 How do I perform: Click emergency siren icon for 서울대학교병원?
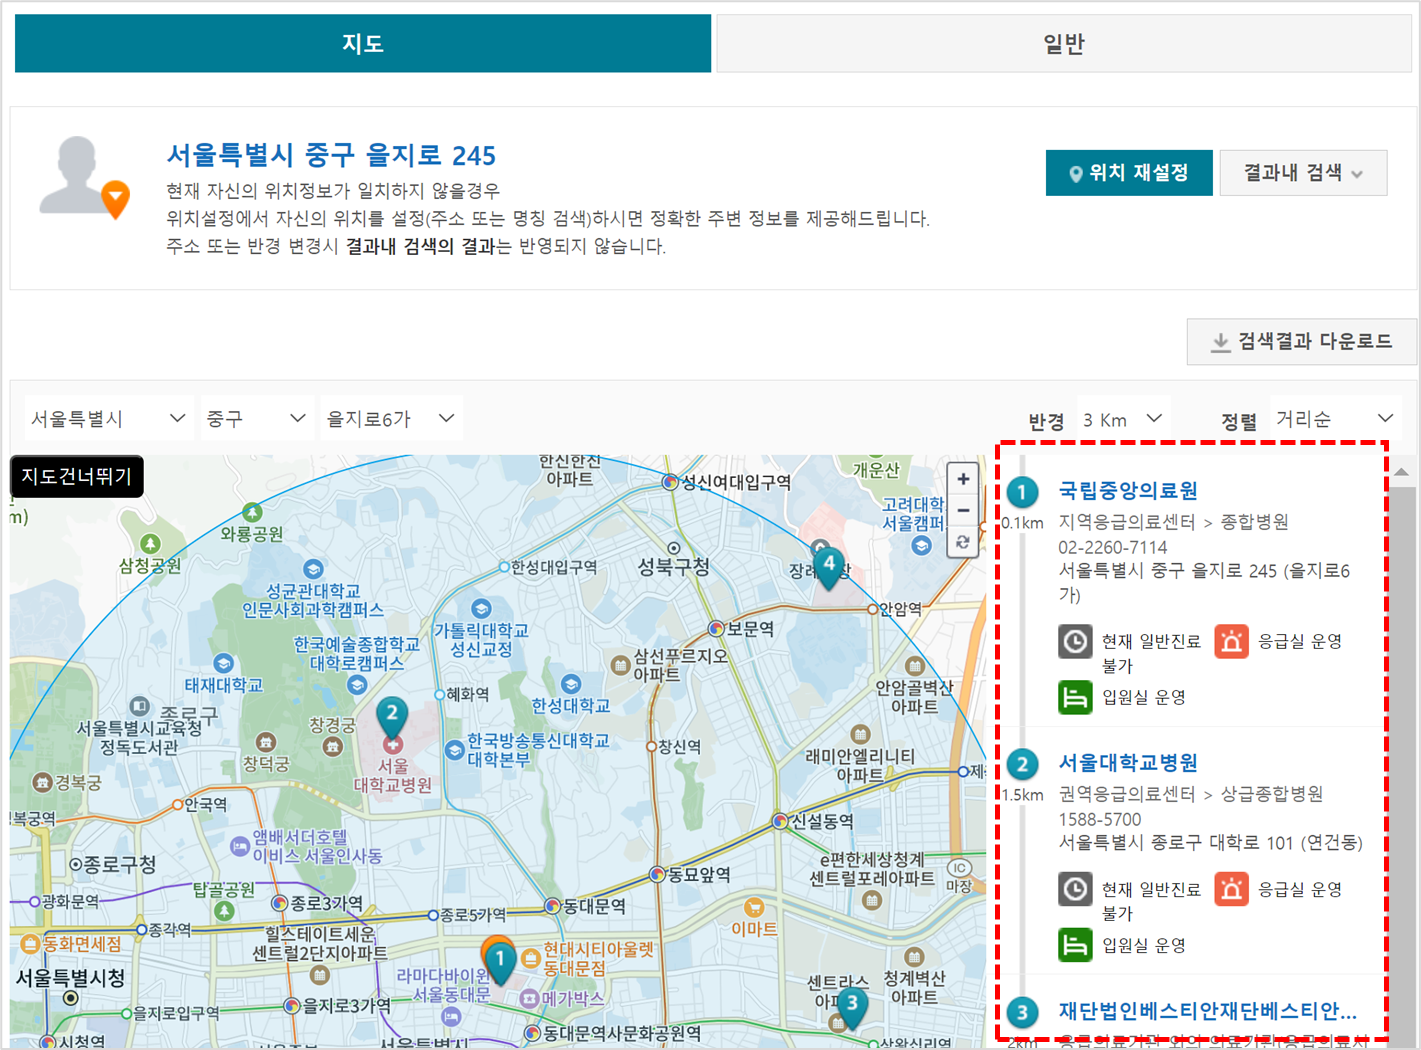(1231, 889)
